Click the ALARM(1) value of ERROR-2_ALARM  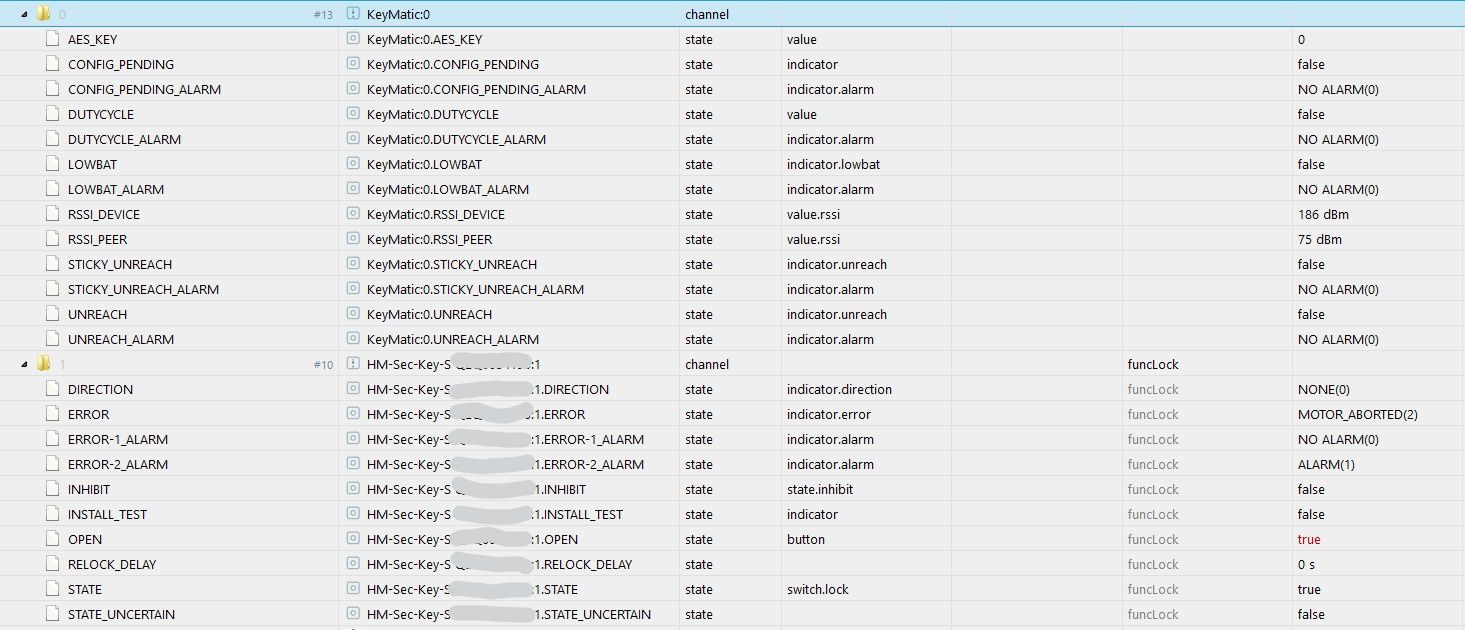pos(1326,464)
